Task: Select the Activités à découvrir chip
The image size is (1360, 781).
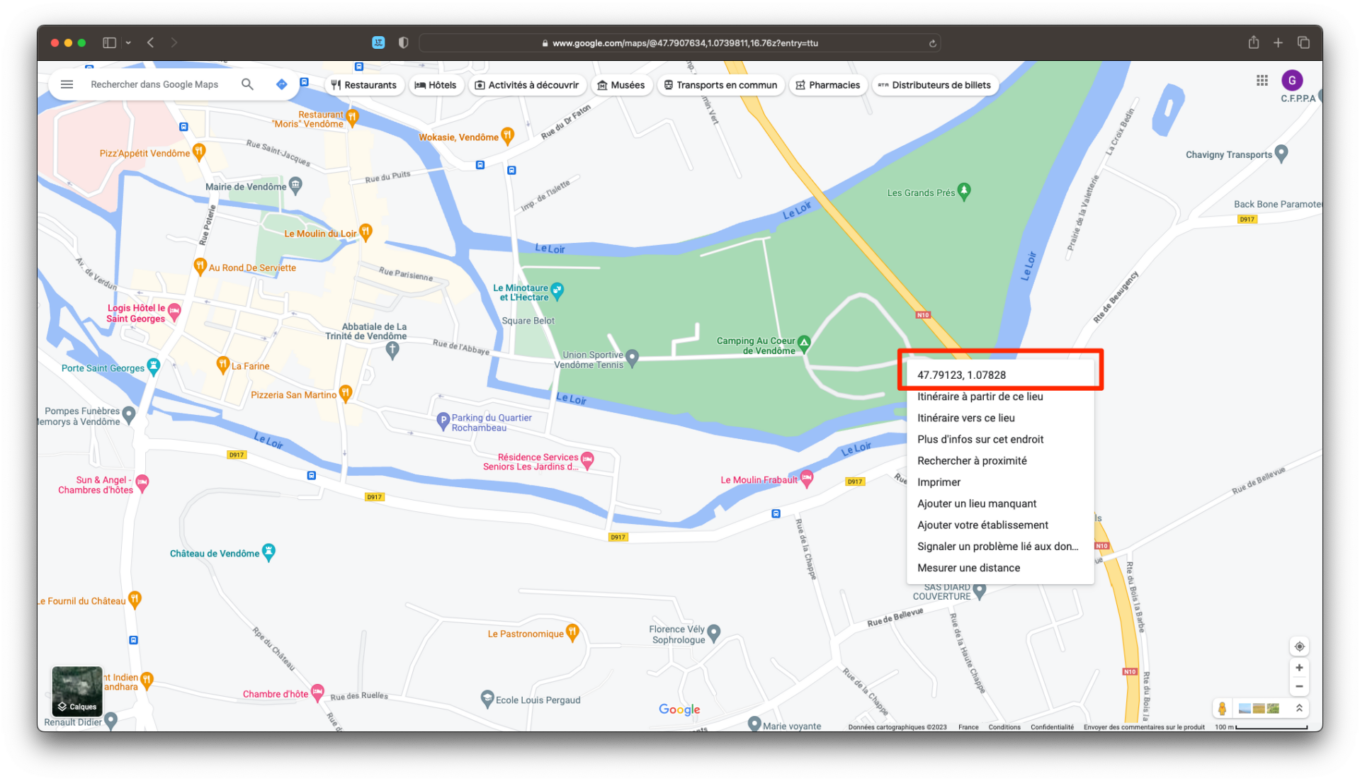Action: click(527, 85)
